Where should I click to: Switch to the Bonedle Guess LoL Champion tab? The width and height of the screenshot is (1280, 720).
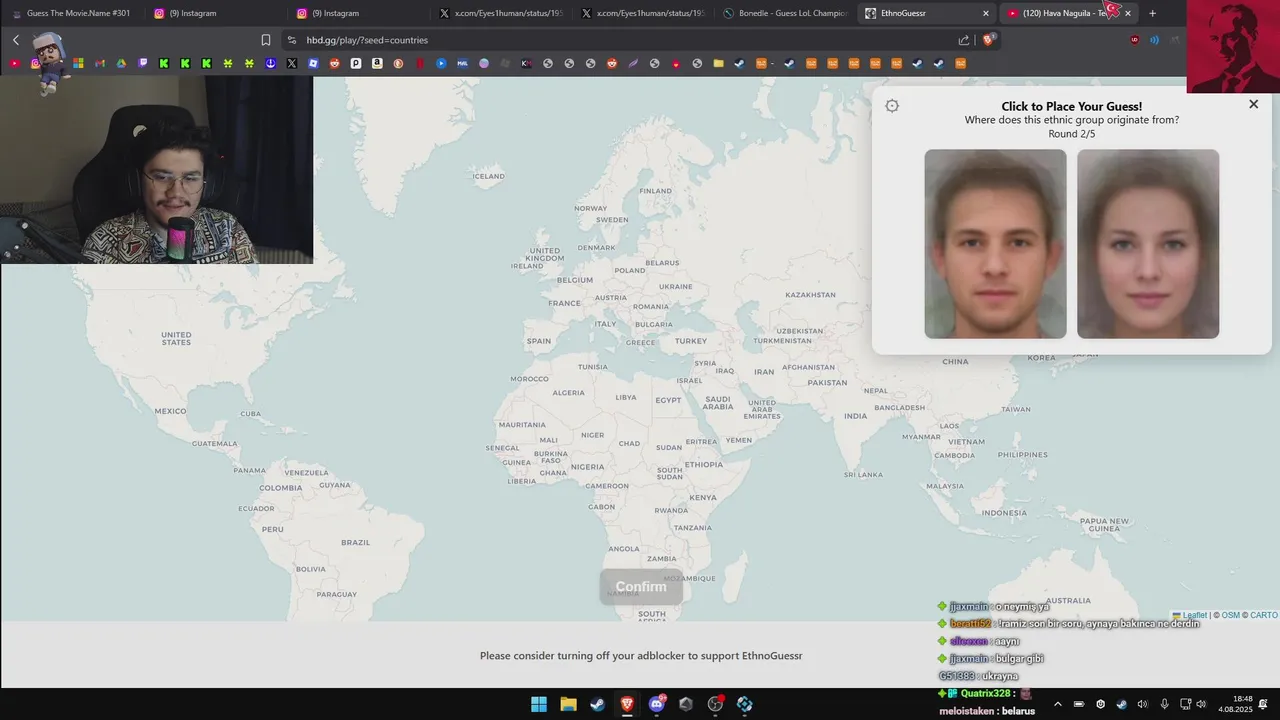coord(785,13)
